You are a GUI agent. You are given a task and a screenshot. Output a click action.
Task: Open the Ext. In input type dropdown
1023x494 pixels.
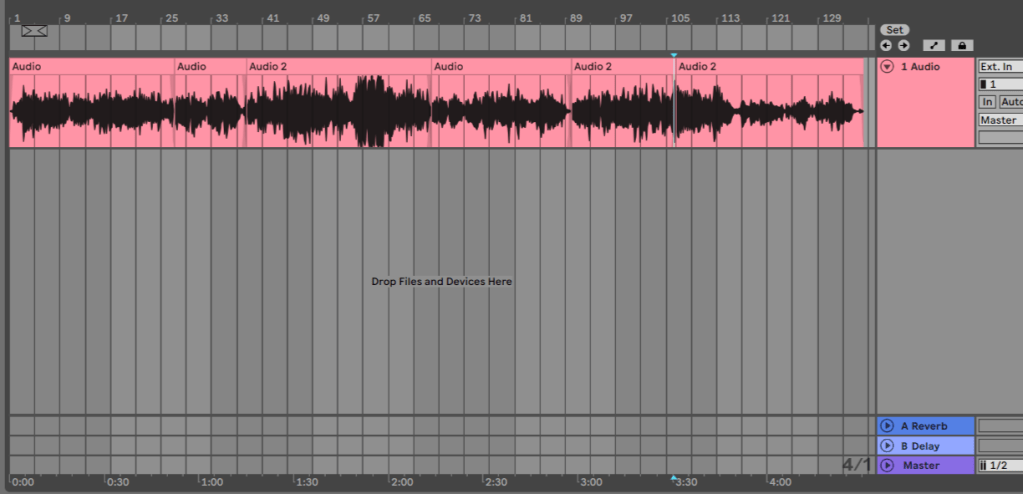click(x=1000, y=67)
